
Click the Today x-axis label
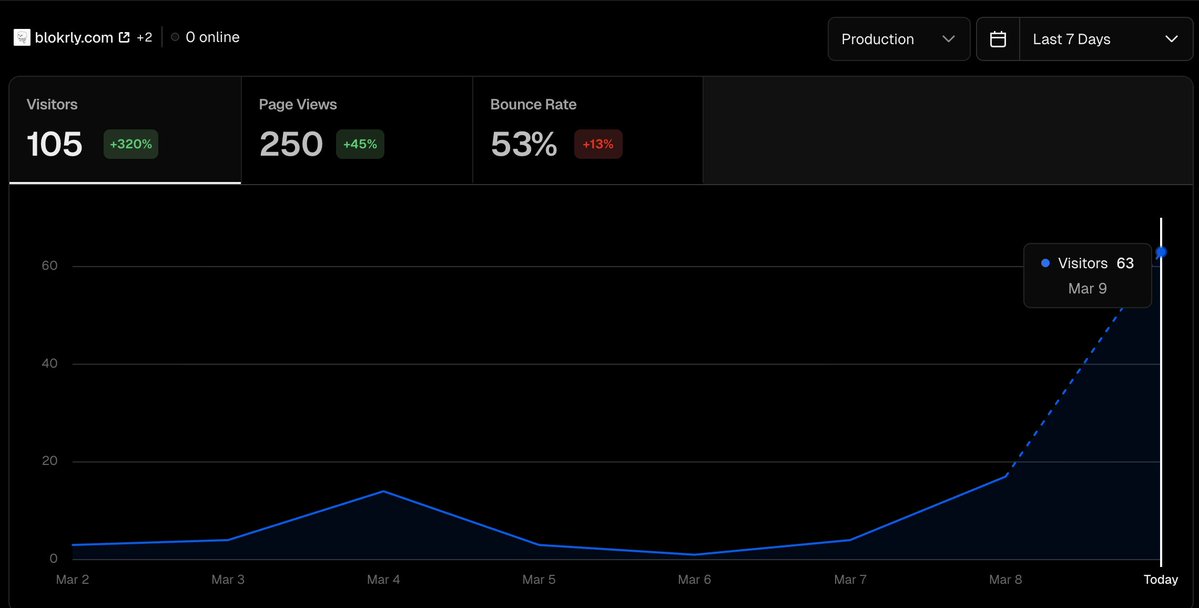click(x=1161, y=580)
